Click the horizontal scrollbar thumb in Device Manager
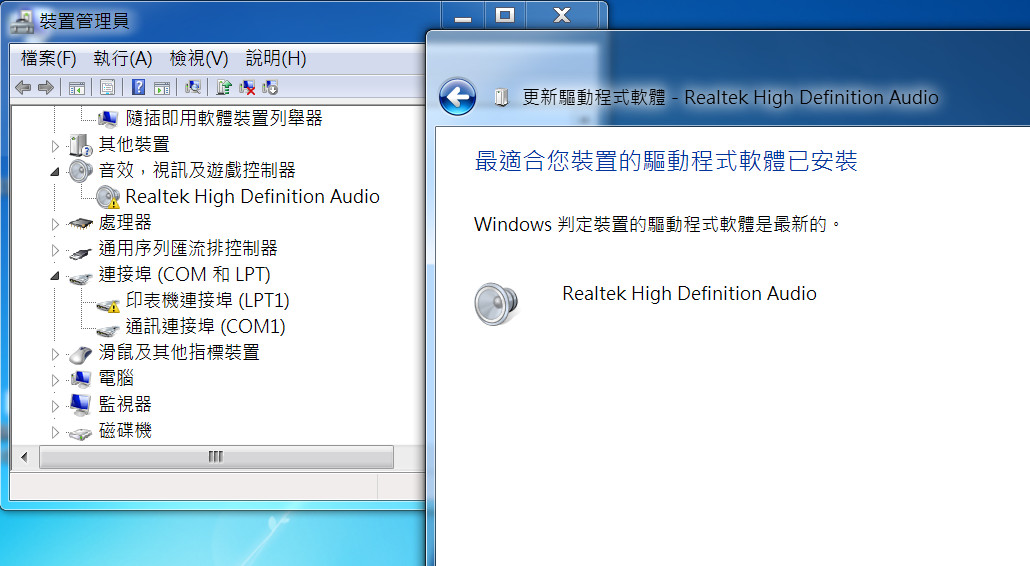 [x=216, y=457]
